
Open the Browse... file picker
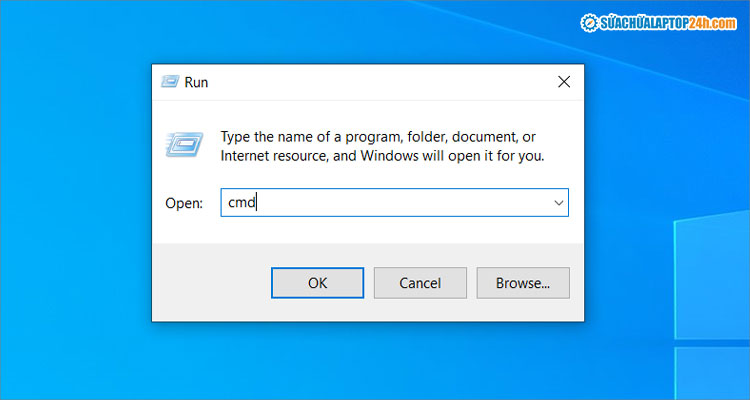[523, 283]
